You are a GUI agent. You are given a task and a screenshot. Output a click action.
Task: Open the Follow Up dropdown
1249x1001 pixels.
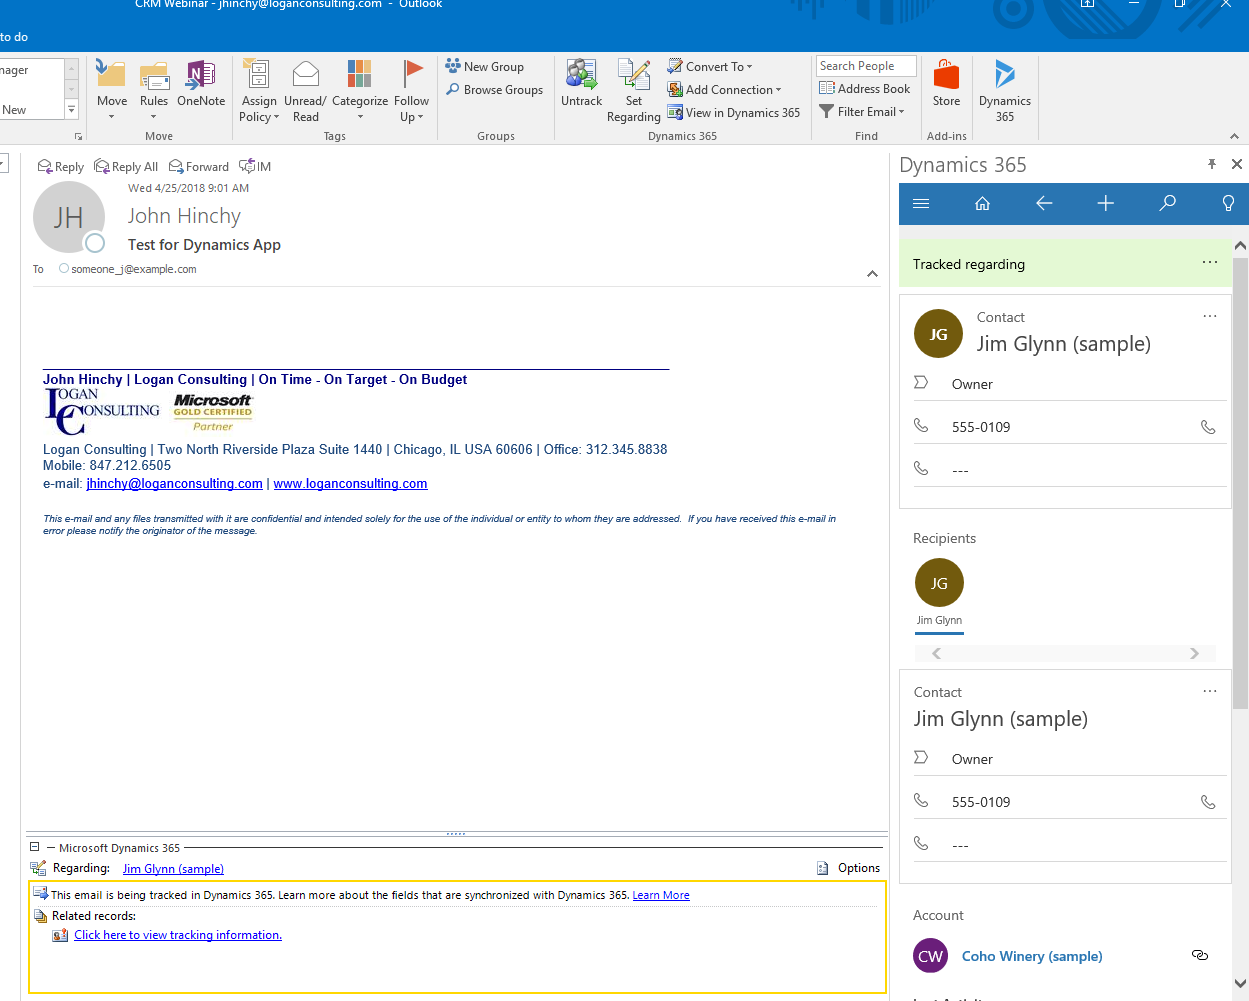pos(412,89)
